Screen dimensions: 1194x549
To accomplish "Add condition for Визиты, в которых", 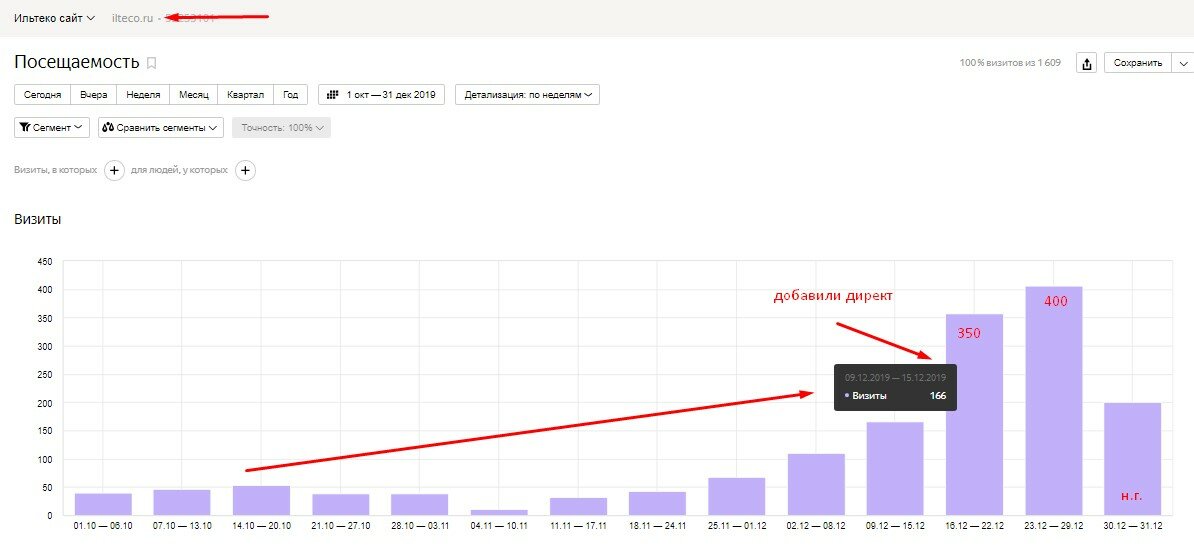I will click(113, 171).
